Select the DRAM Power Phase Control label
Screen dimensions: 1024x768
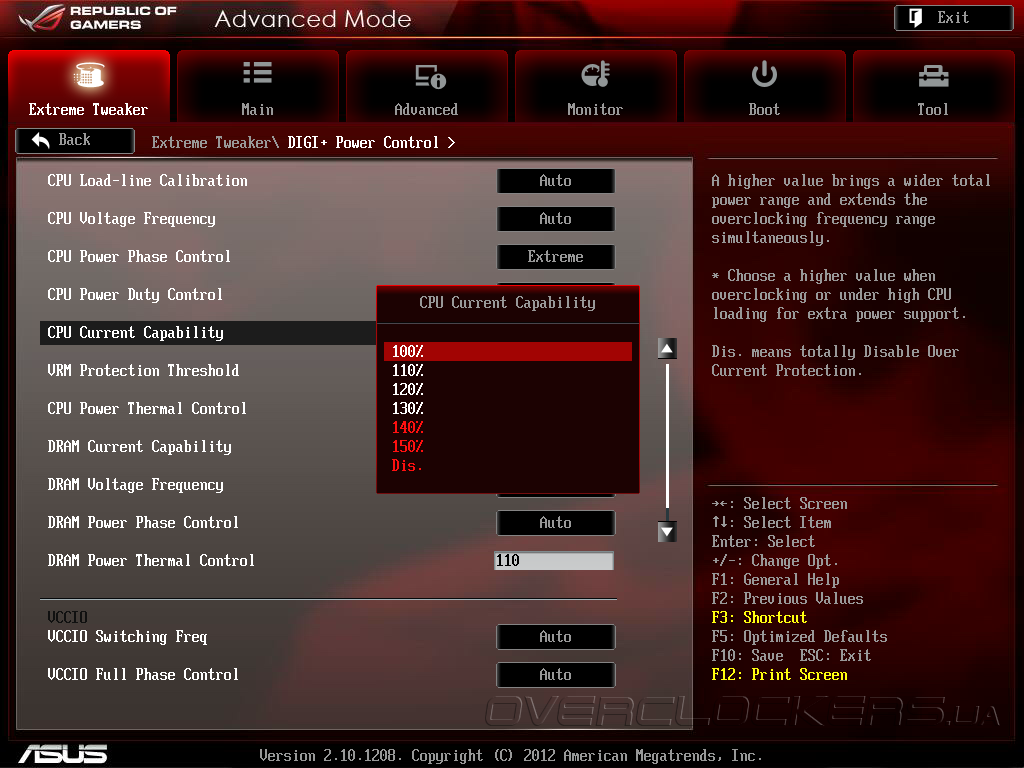pos(143,522)
